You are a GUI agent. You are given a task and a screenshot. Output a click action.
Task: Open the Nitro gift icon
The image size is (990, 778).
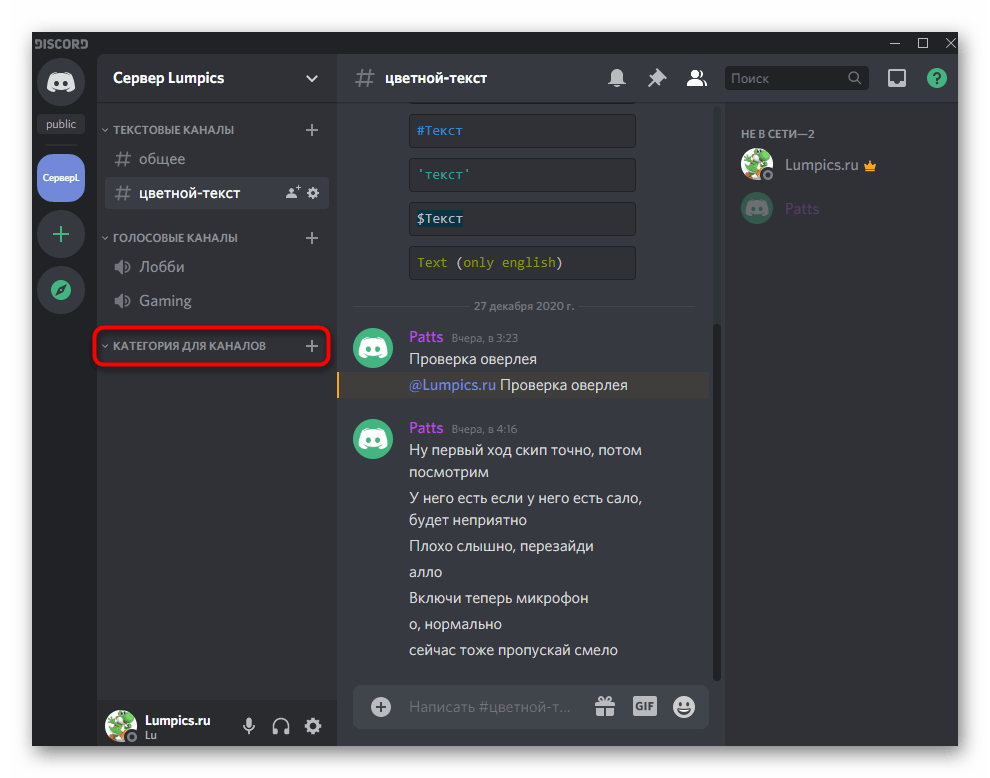(x=605, y=707)
